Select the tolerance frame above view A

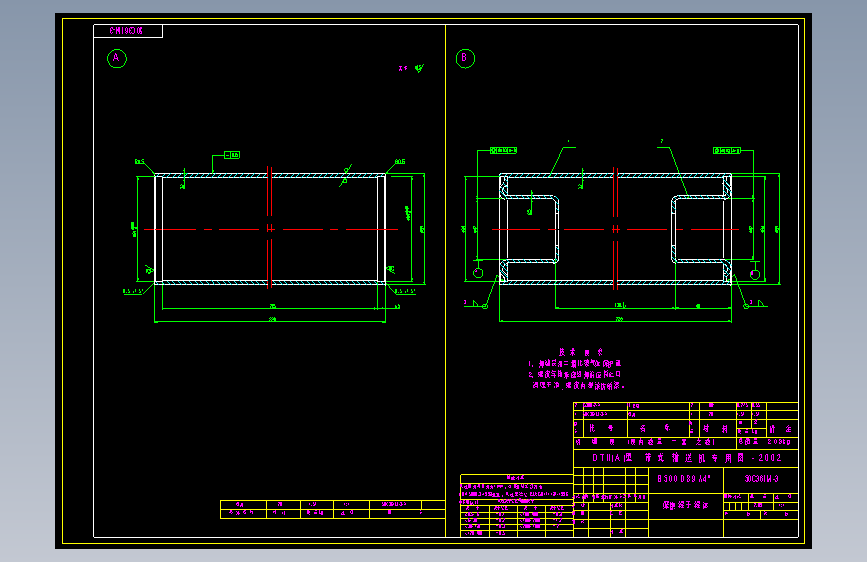point(232,155)
